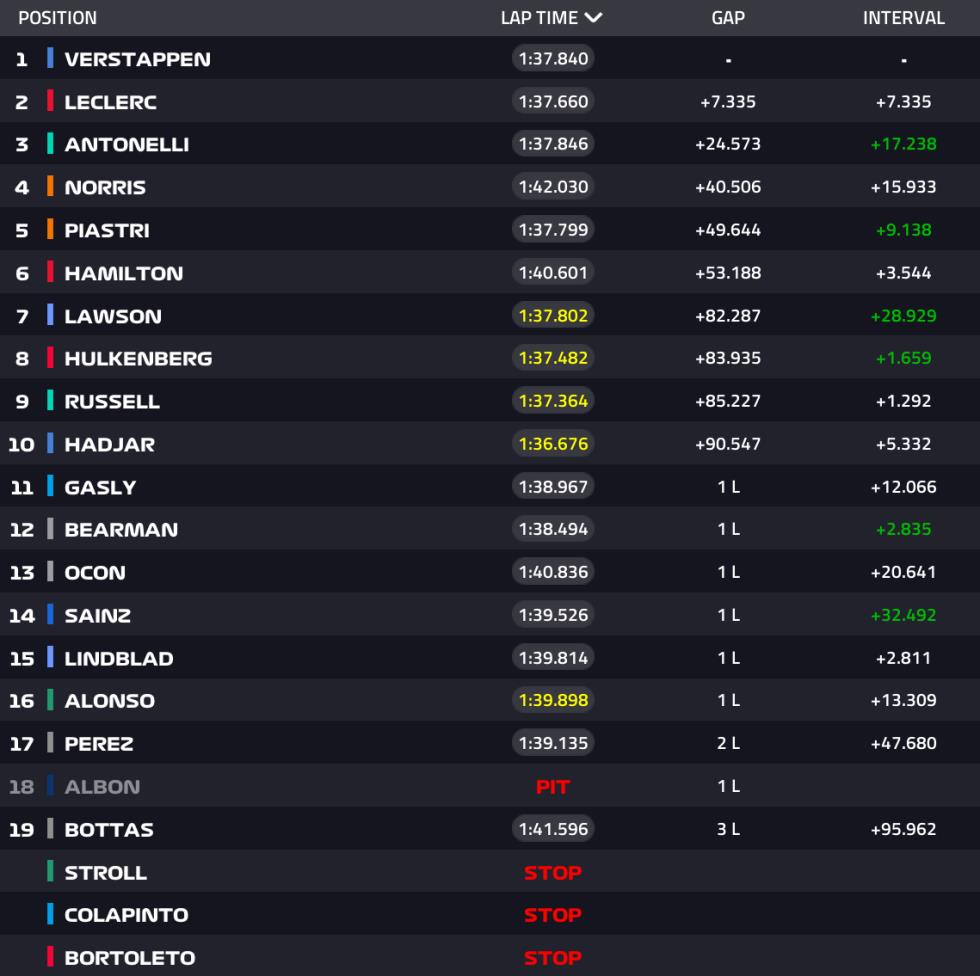Click Verstappen's blue team color bar
The width and height of the screenshot is (980, 976).
click(x=50, y=58)
